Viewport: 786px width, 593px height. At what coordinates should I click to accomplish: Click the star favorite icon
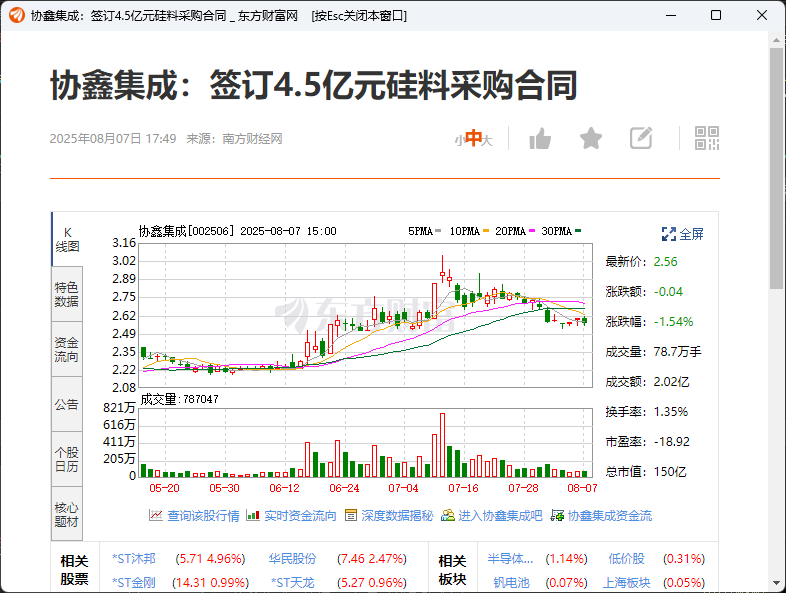pyautogui.click(x=591, y=138)
